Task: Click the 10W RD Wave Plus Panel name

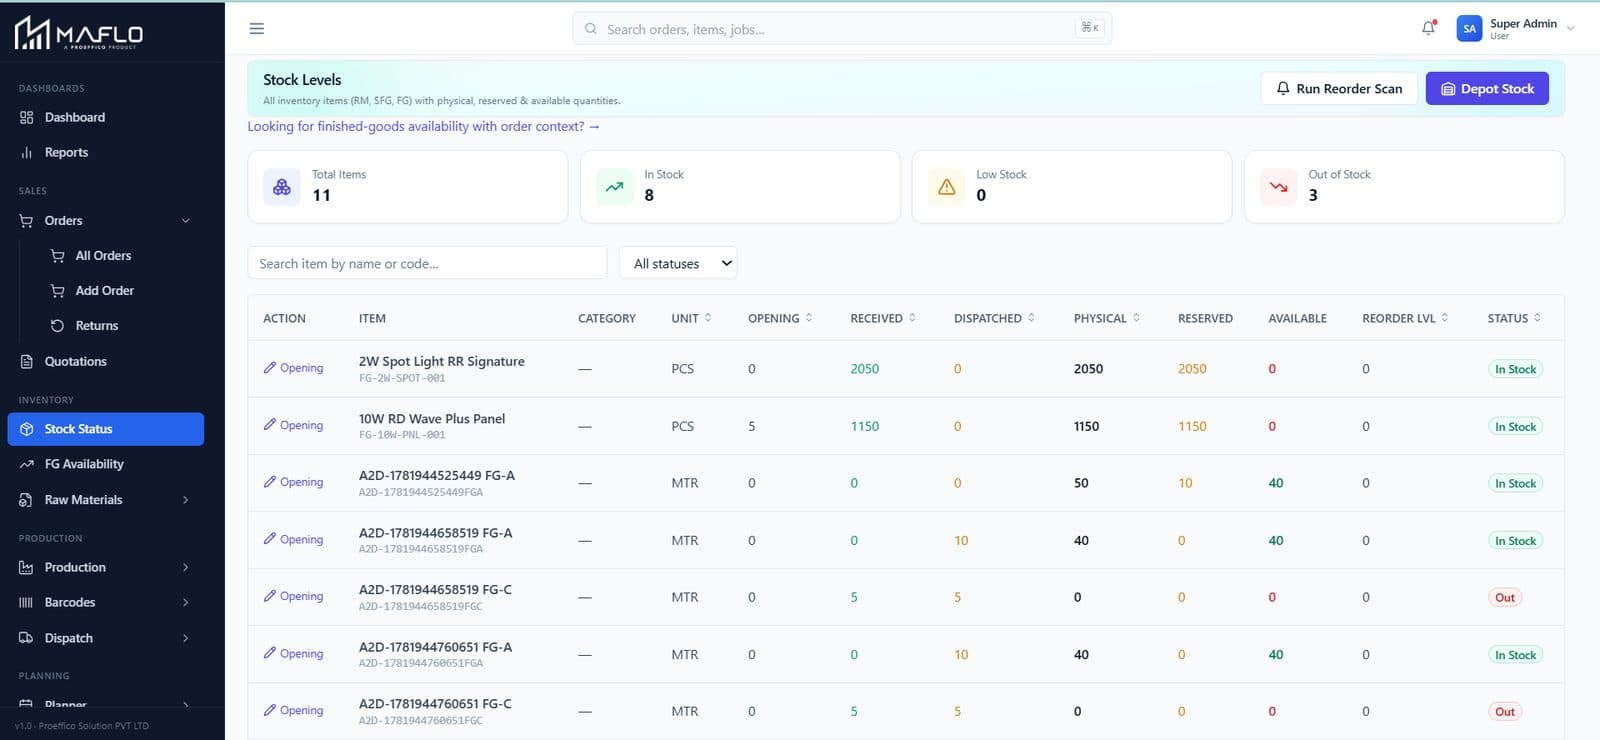Action: (432, 418)
